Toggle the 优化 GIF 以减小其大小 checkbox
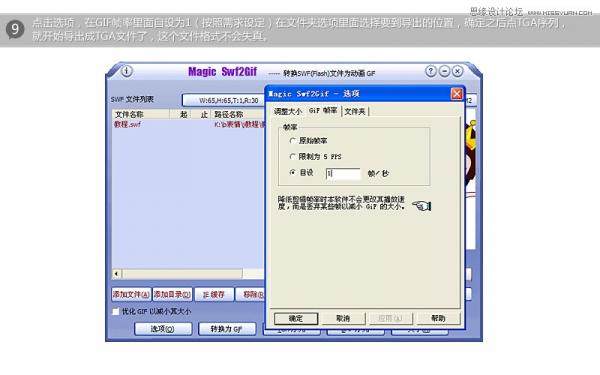 coord(116,311)
